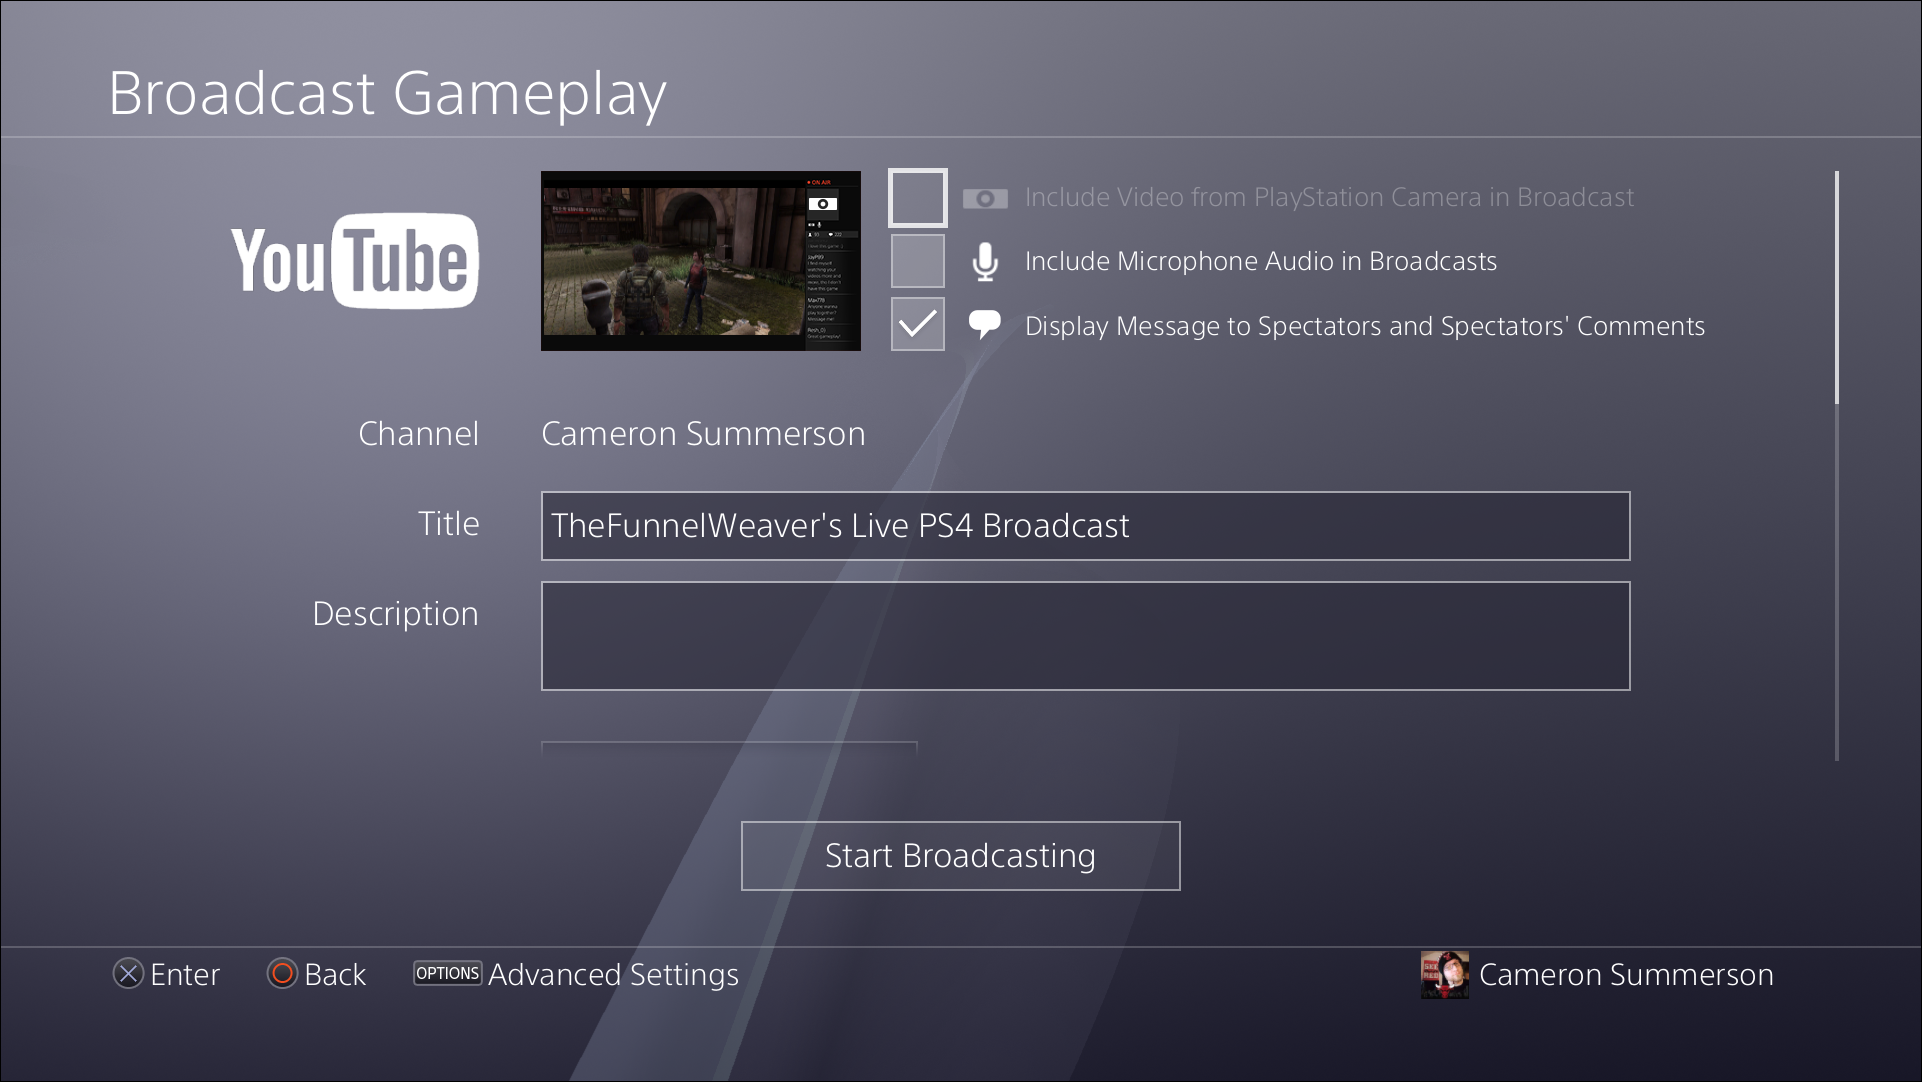Screen dimensions: 1922x1082
Task: Click the YouTube logo
Action: click(355, 261)
